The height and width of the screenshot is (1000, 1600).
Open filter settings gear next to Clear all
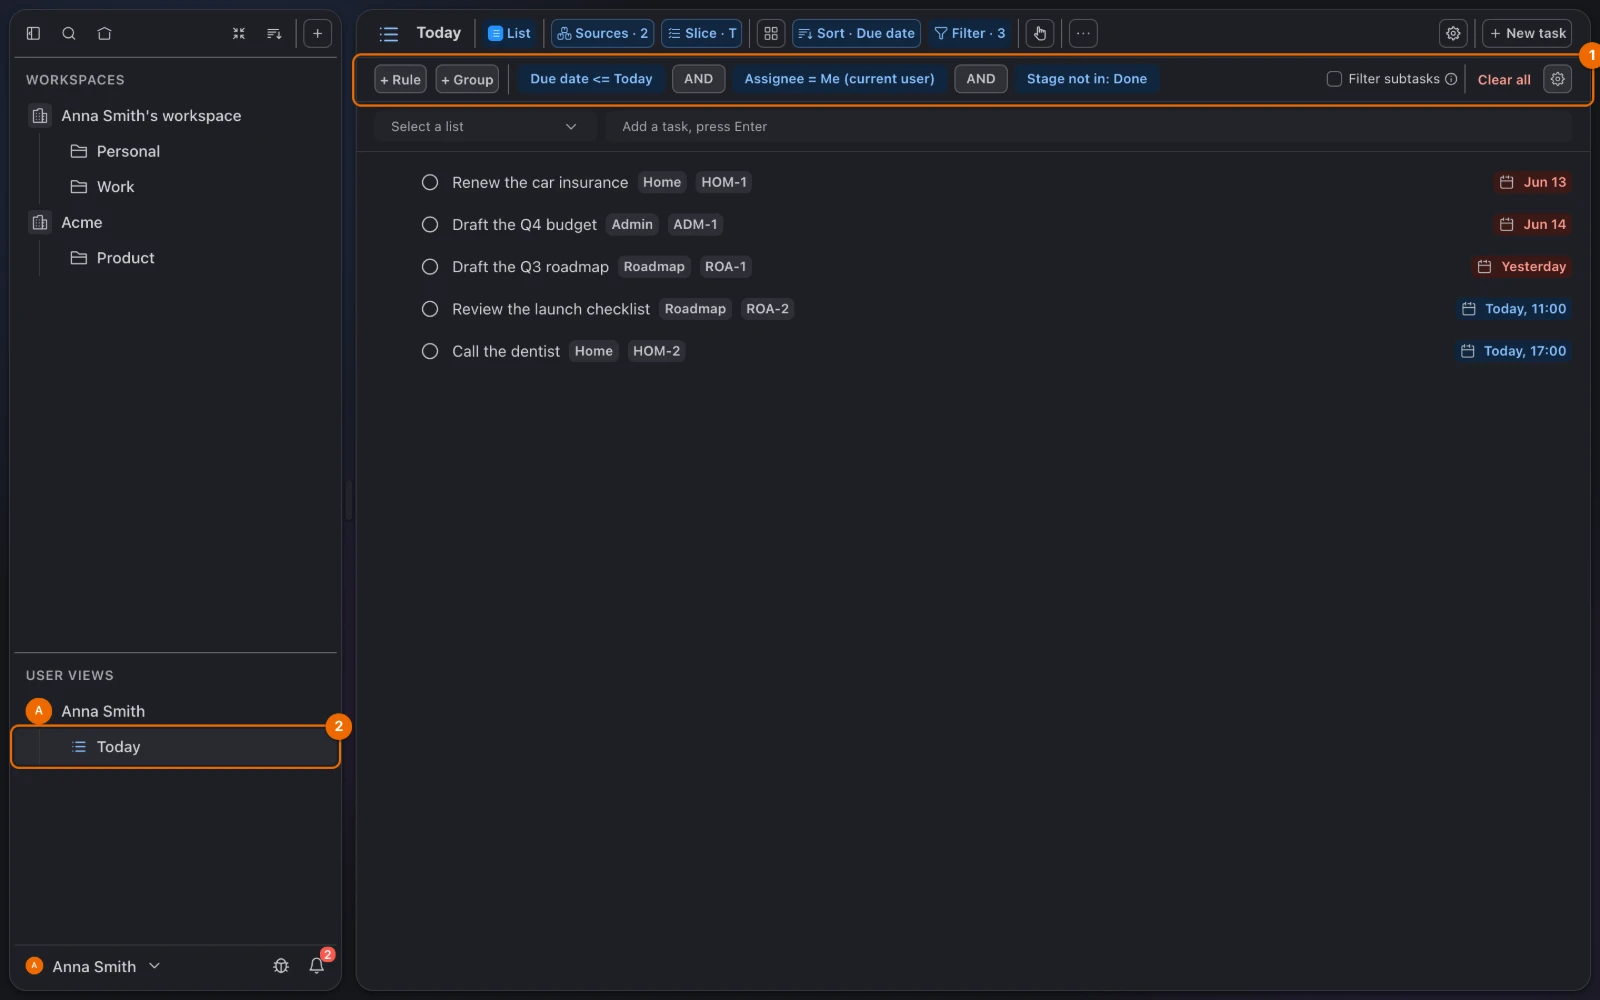tap(1558, 79)
